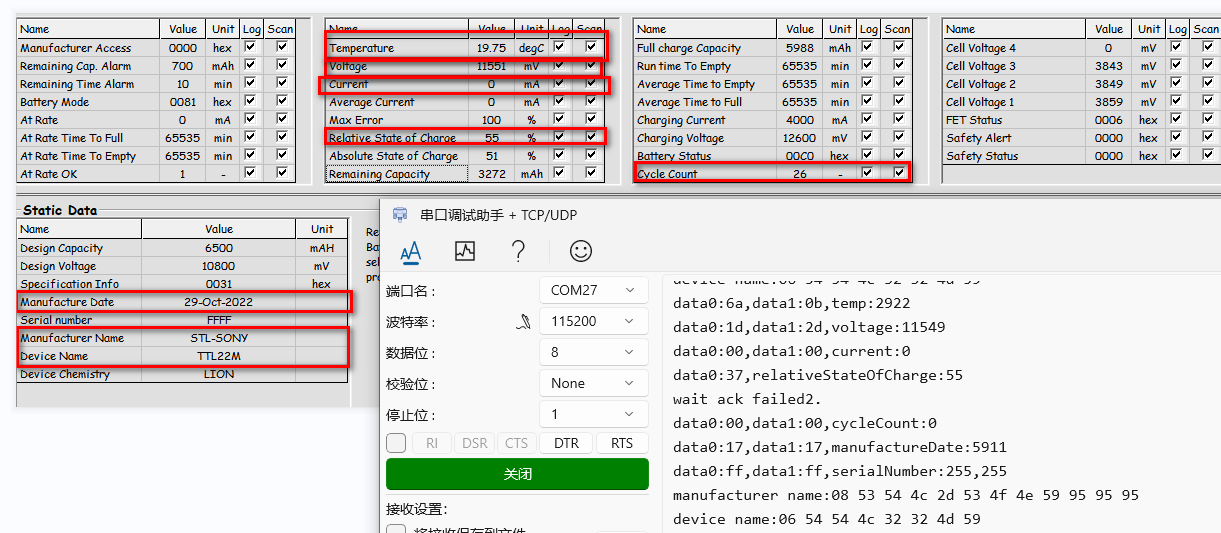Toggle Scan checkbox for Remaining Capacity
Viewport: 1221px width, 533px height.
pos(591,173)
